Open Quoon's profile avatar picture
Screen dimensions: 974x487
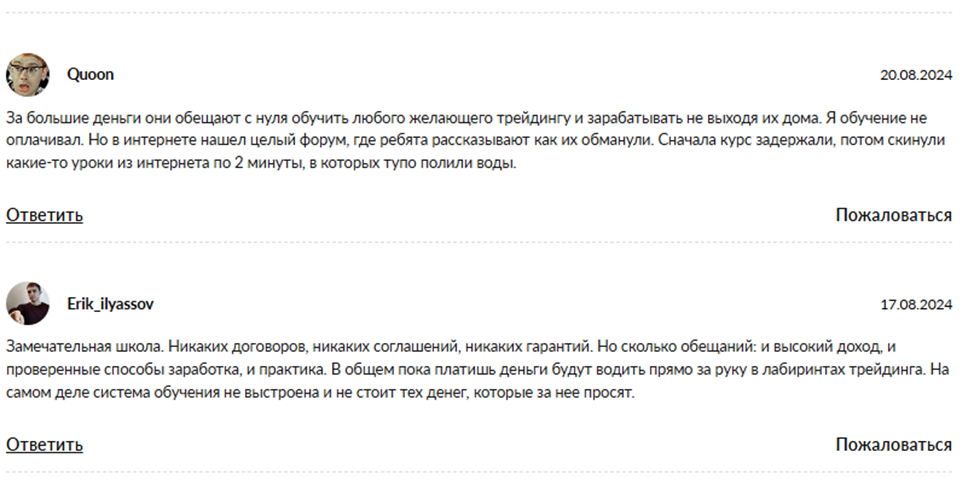coord(28,75)
